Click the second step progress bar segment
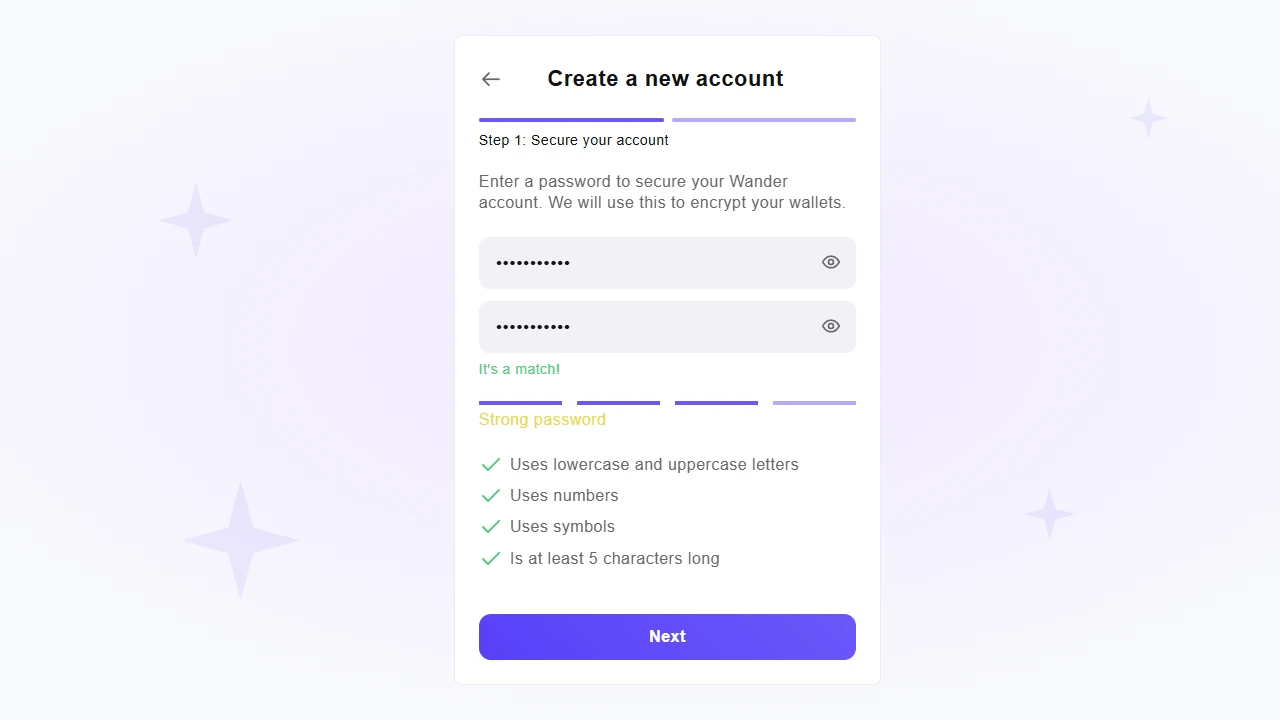 [764, 120]
